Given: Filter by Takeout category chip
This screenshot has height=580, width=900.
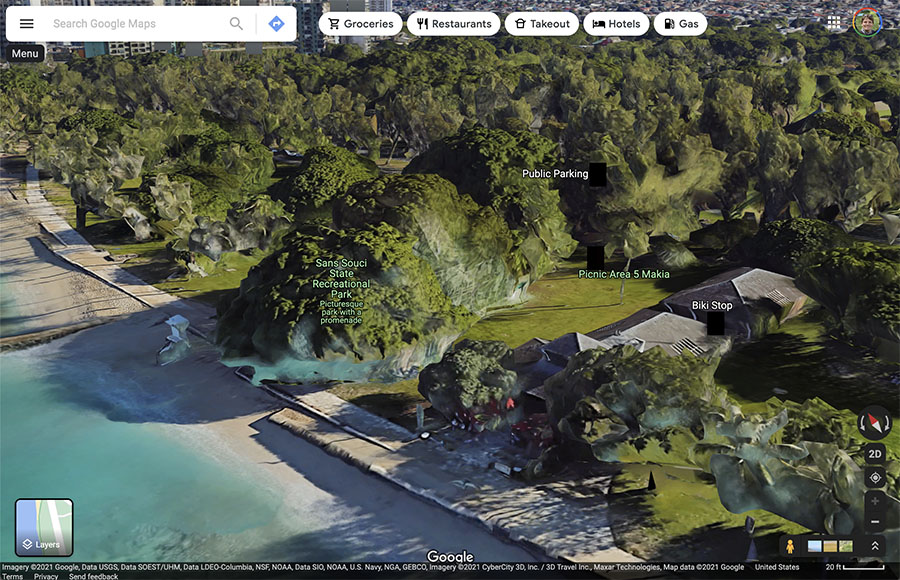Looking at the screenshot, I should 542,24.
